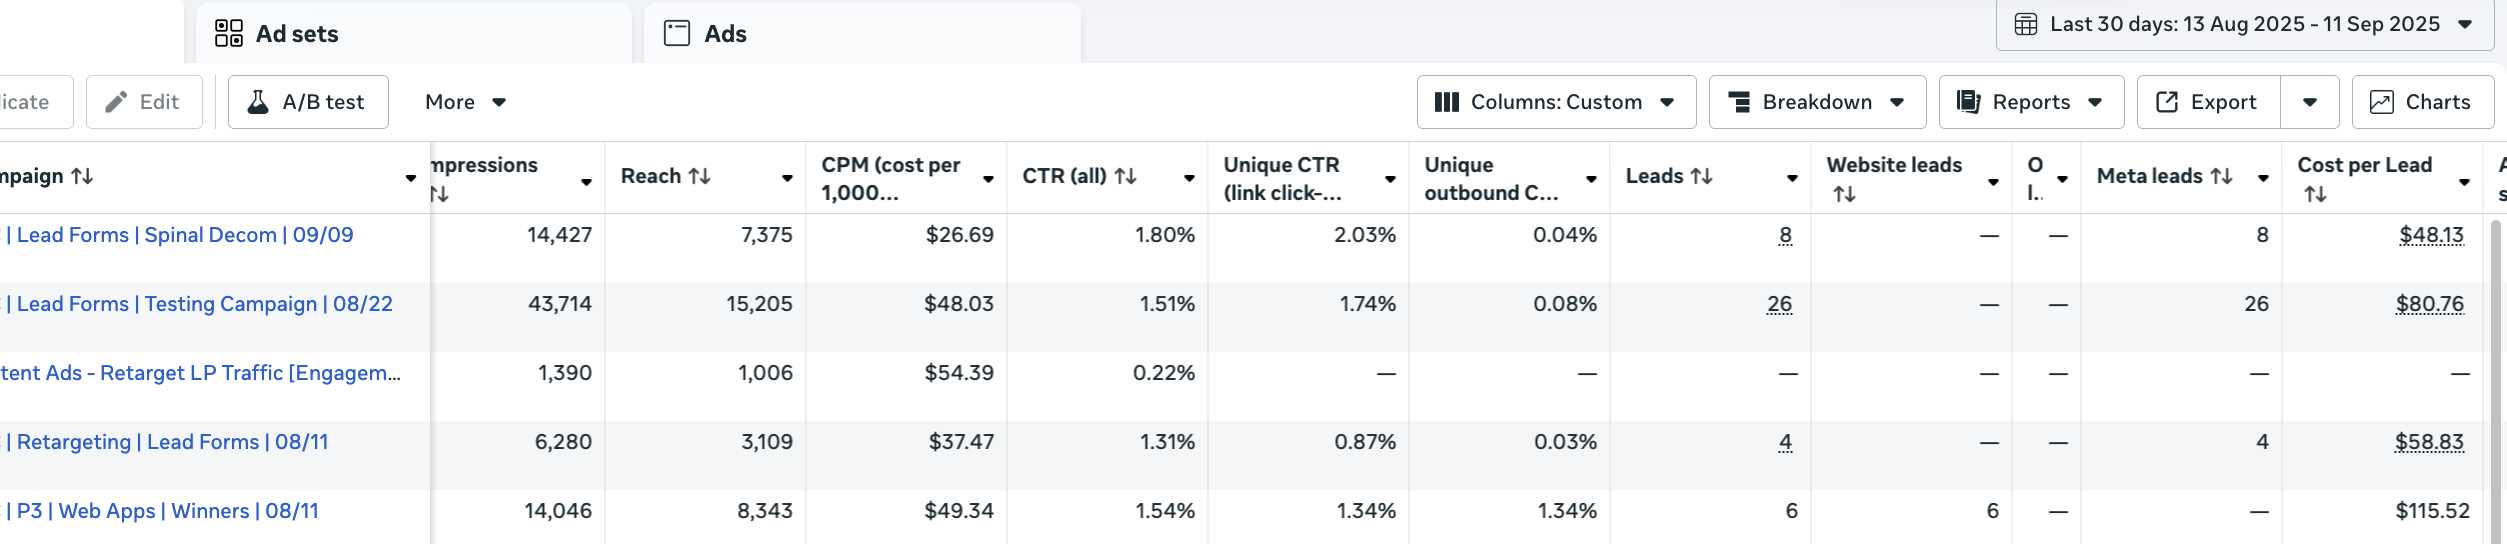Click the Columns bars icon
2507x544 pixels.
(1446, 102)
